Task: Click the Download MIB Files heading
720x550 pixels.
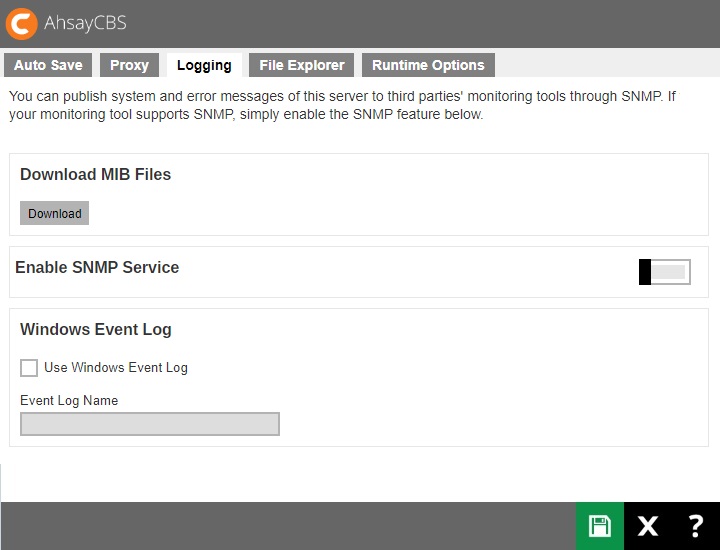Action: tap(95, 174)
